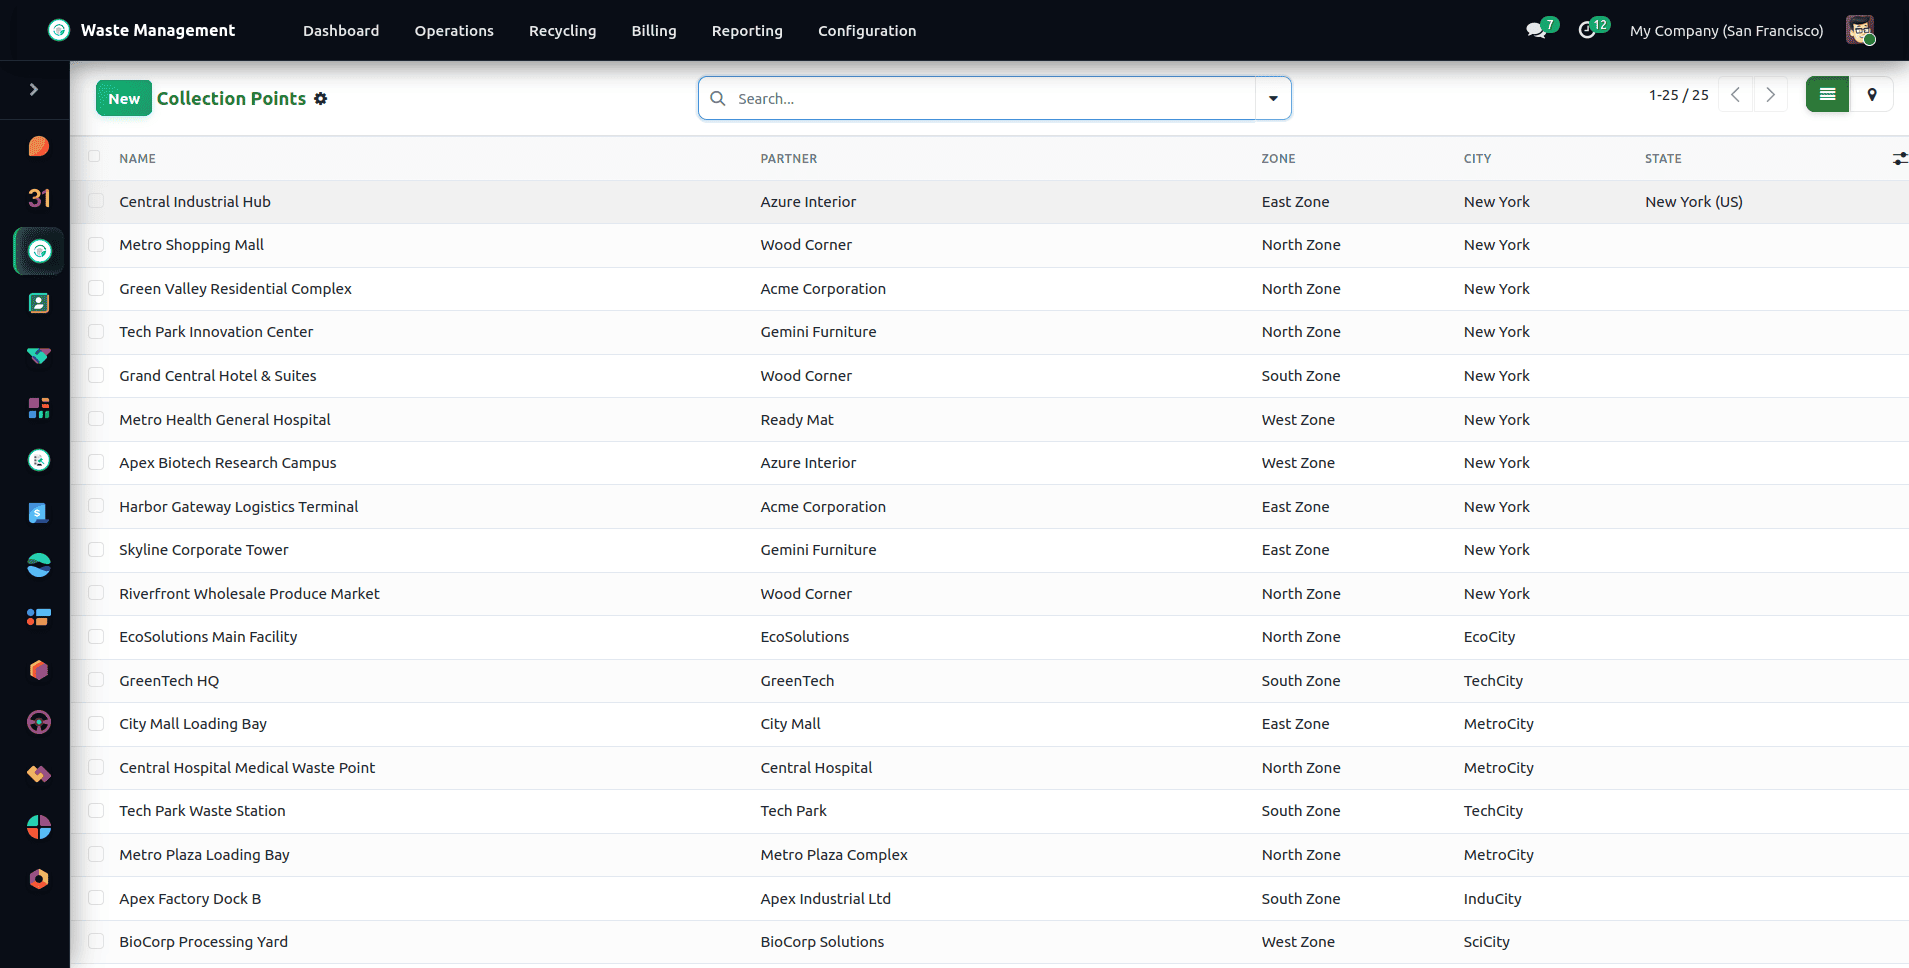Viewport: 1909px width, 968px height.
Task: Switch to map view with pin icon
Action: [x=1872, y=95]
